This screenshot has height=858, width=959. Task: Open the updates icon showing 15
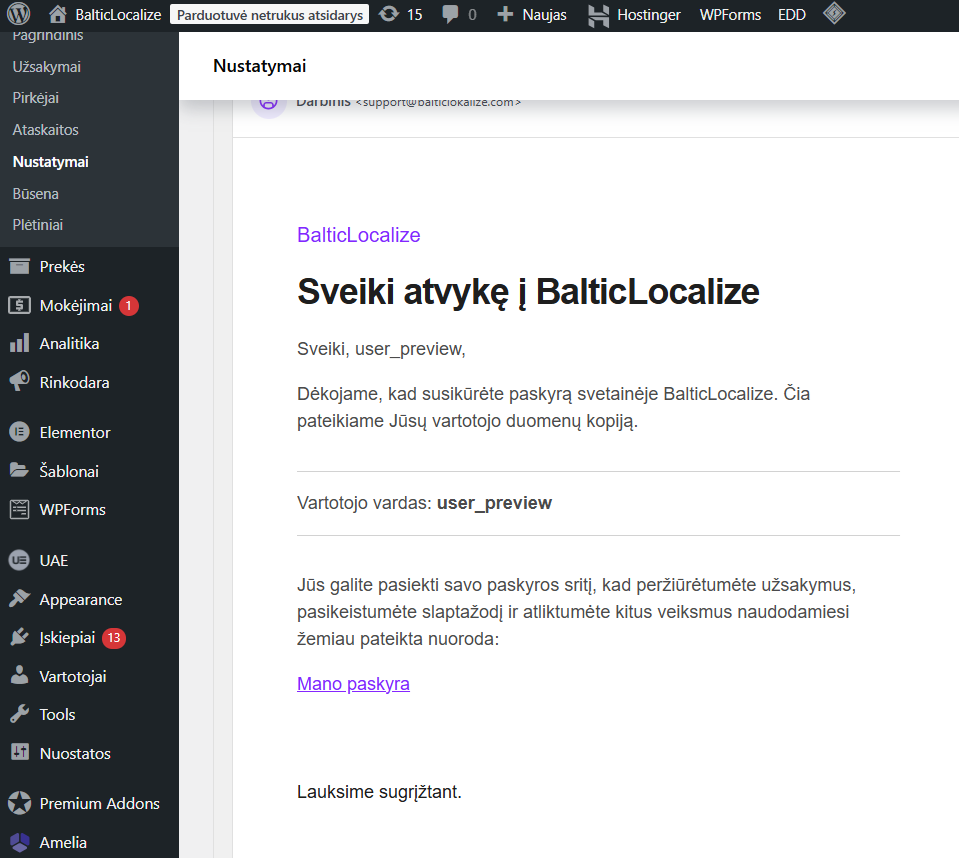tap(389, 15)
